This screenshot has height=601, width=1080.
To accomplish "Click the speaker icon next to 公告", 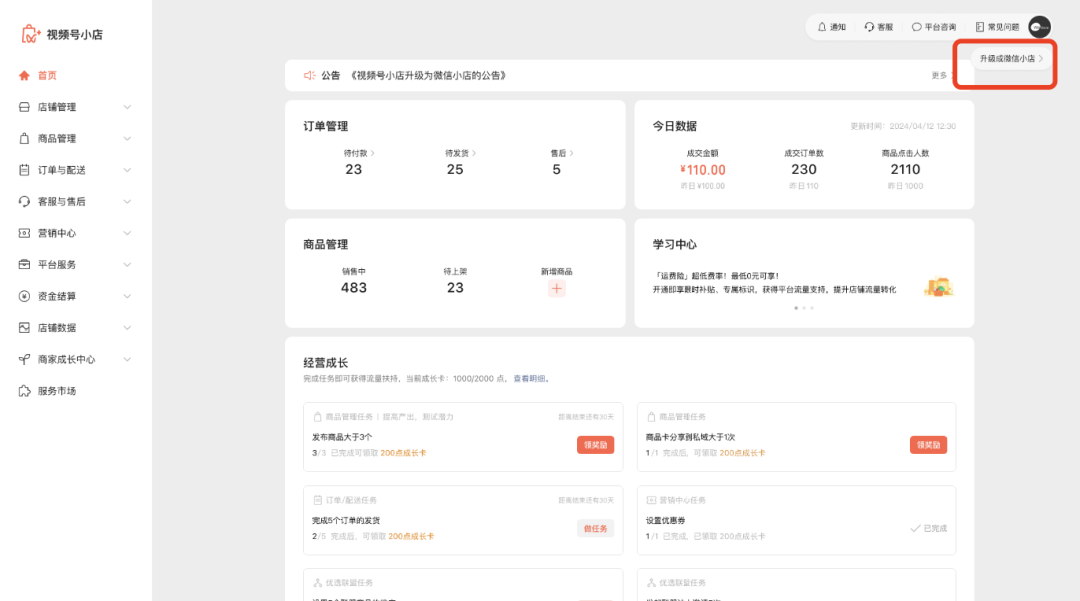I will tap(308, 74).
